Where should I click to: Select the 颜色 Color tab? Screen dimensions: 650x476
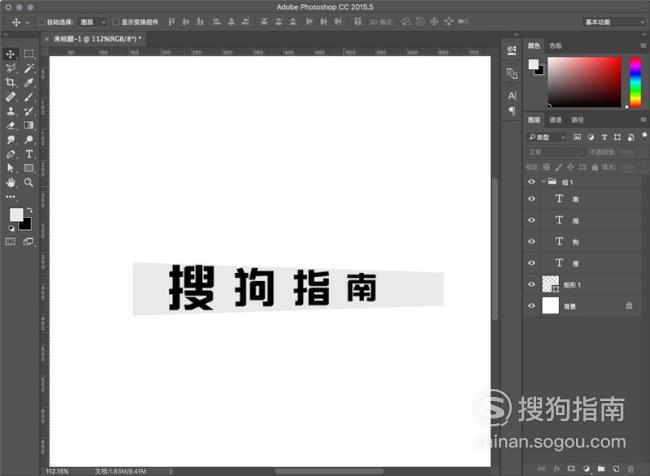(534, 46)
